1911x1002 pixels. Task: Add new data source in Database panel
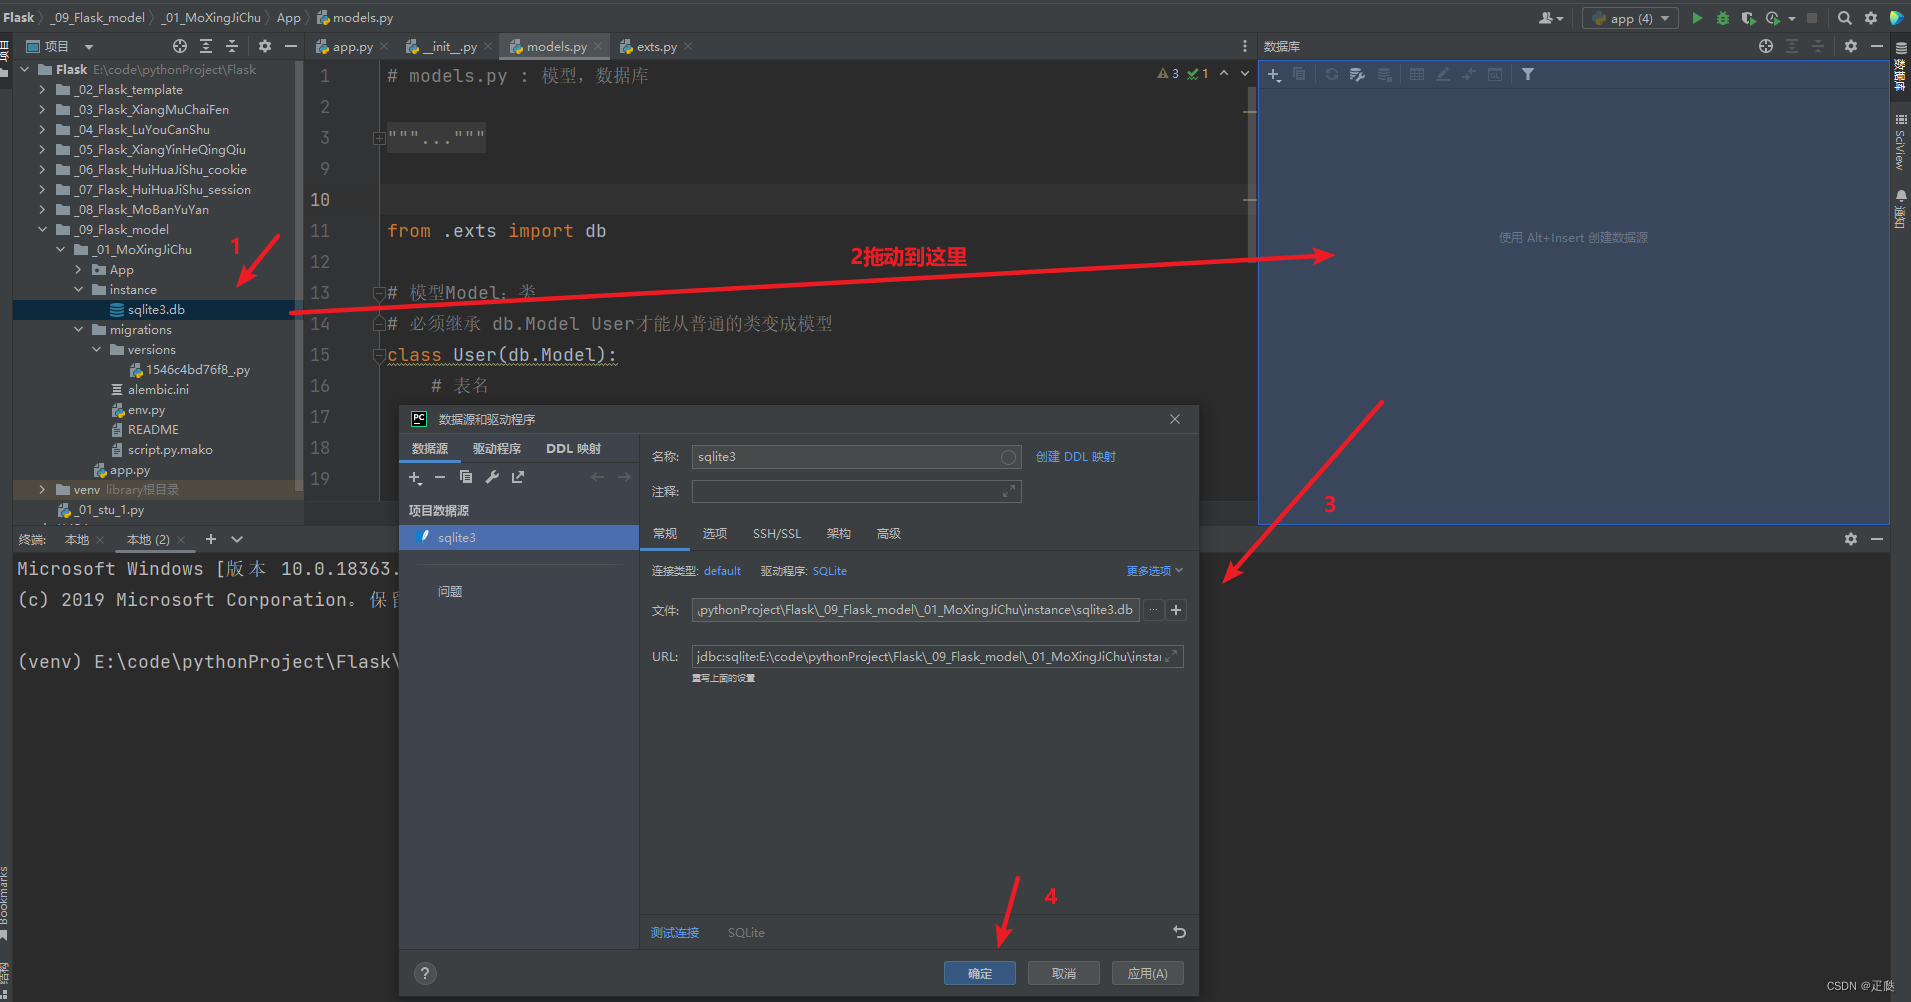(x=1274, y=75)
